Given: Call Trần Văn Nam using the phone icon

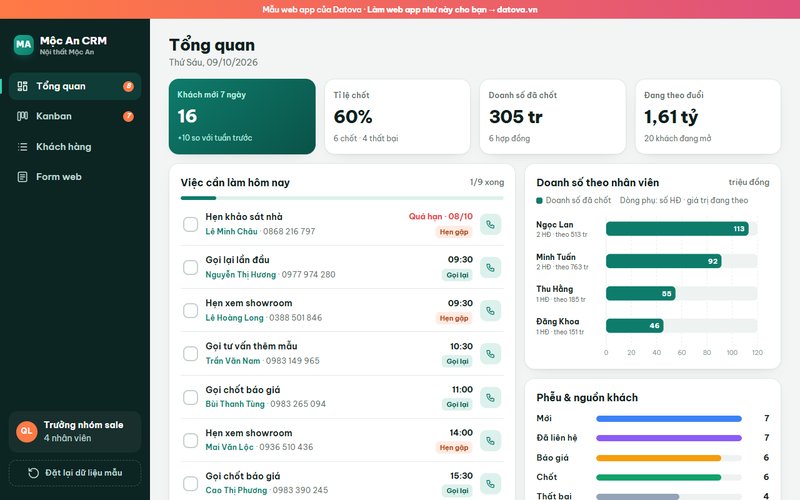Looking at the screenshot, I should pos(490,354).
